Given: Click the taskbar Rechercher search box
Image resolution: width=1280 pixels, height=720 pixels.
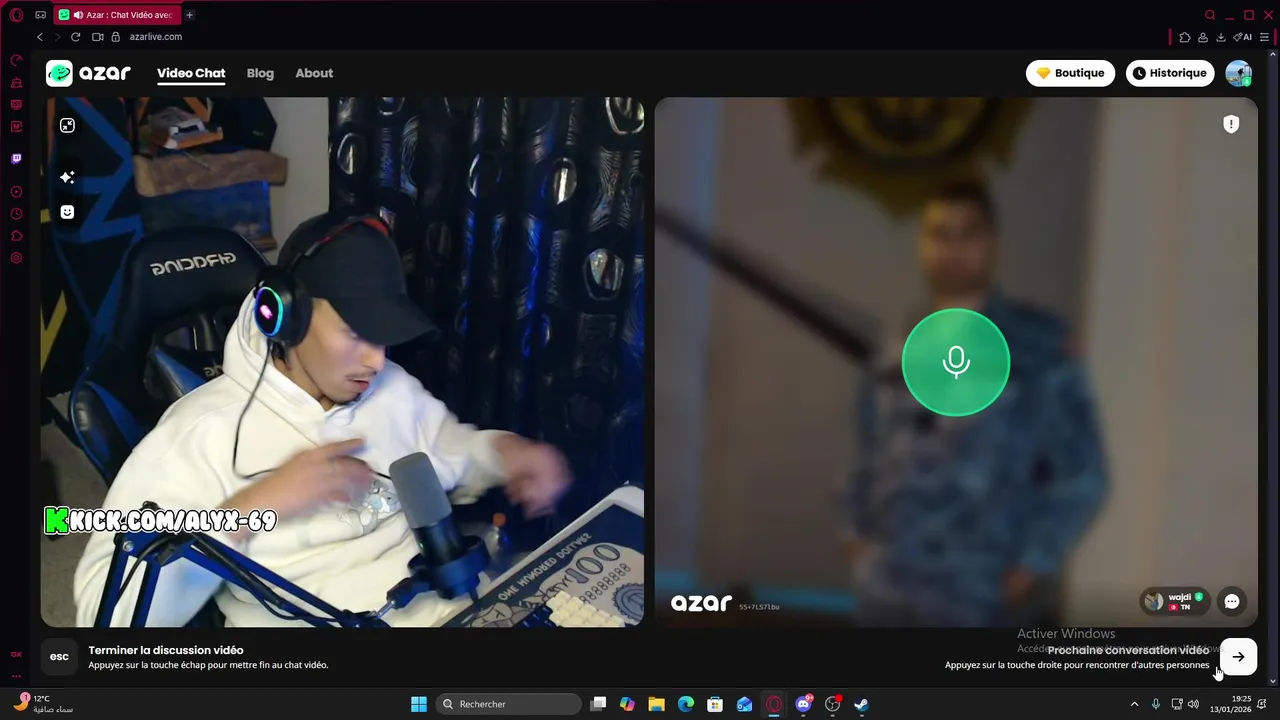Looking at the screenshot, I should coord(510,704).
